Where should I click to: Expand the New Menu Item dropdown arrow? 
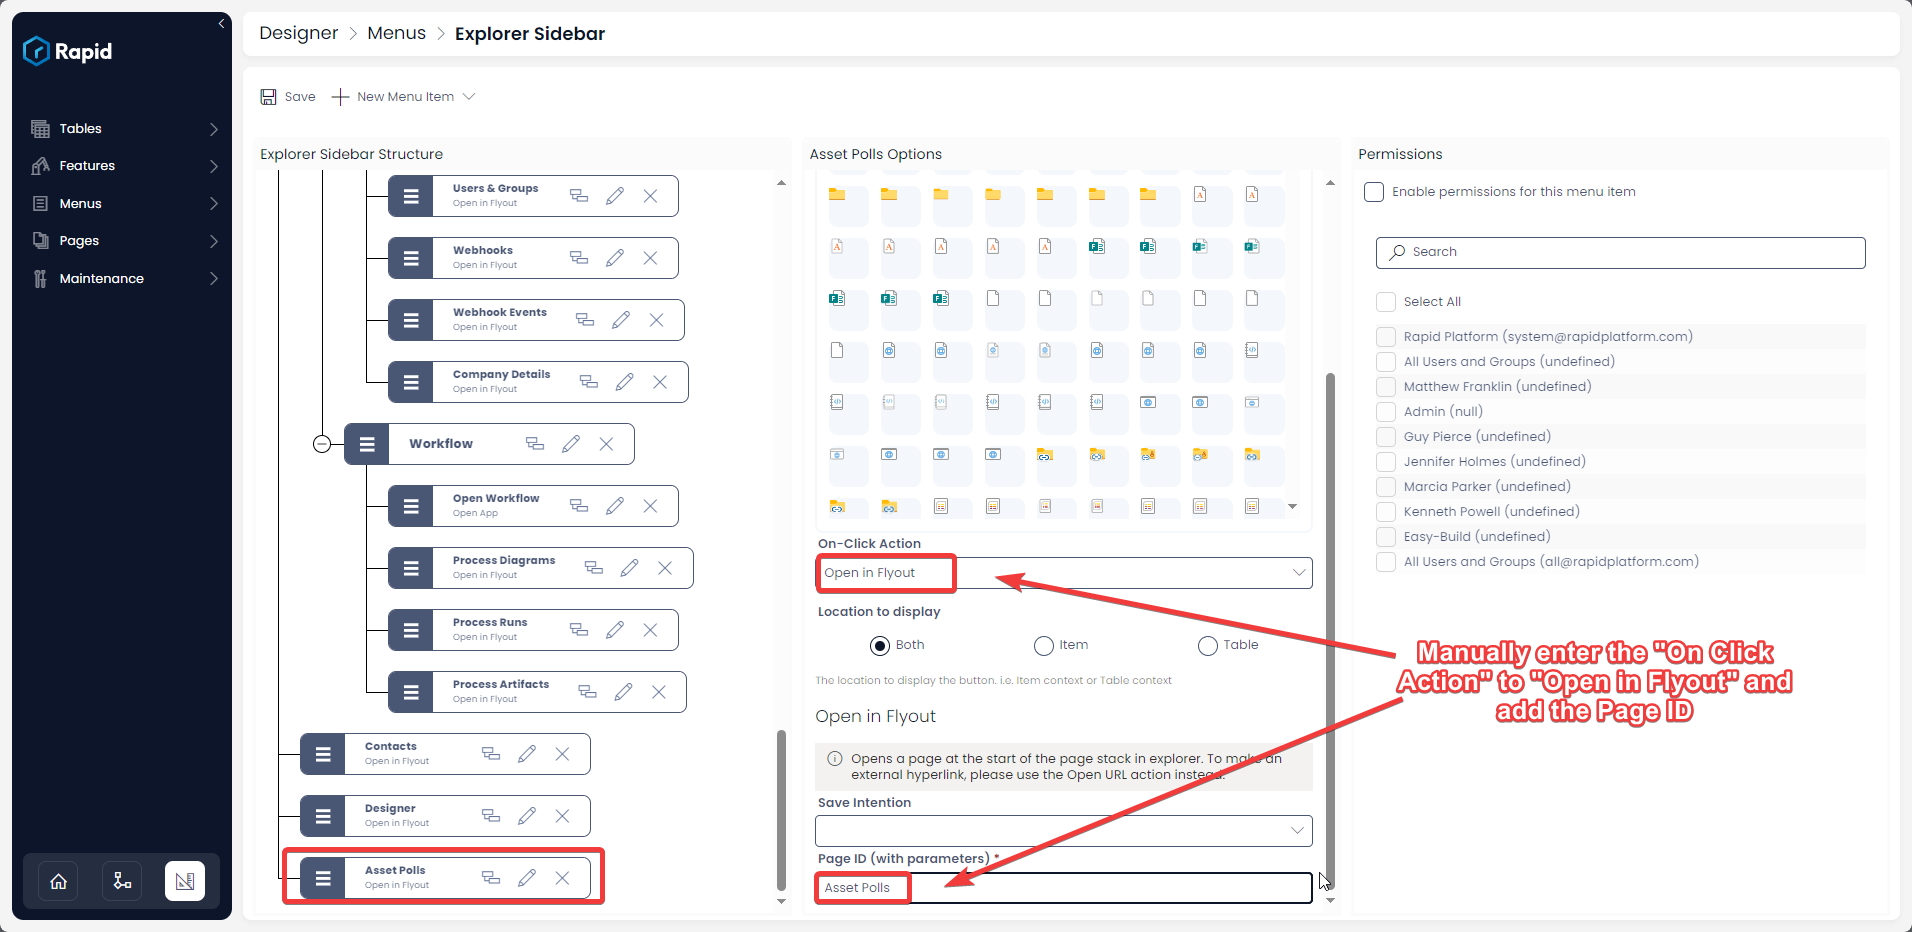[x=469, y=97]
